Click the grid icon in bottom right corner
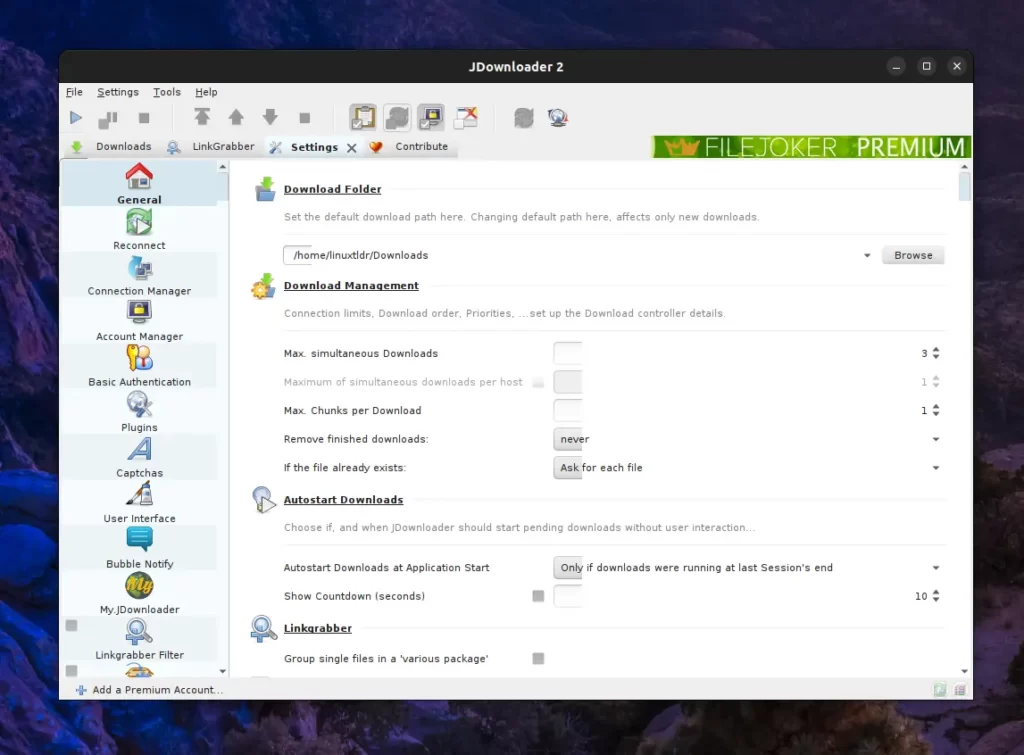Viewport: 1024px width, 755px height. point(960,690)
